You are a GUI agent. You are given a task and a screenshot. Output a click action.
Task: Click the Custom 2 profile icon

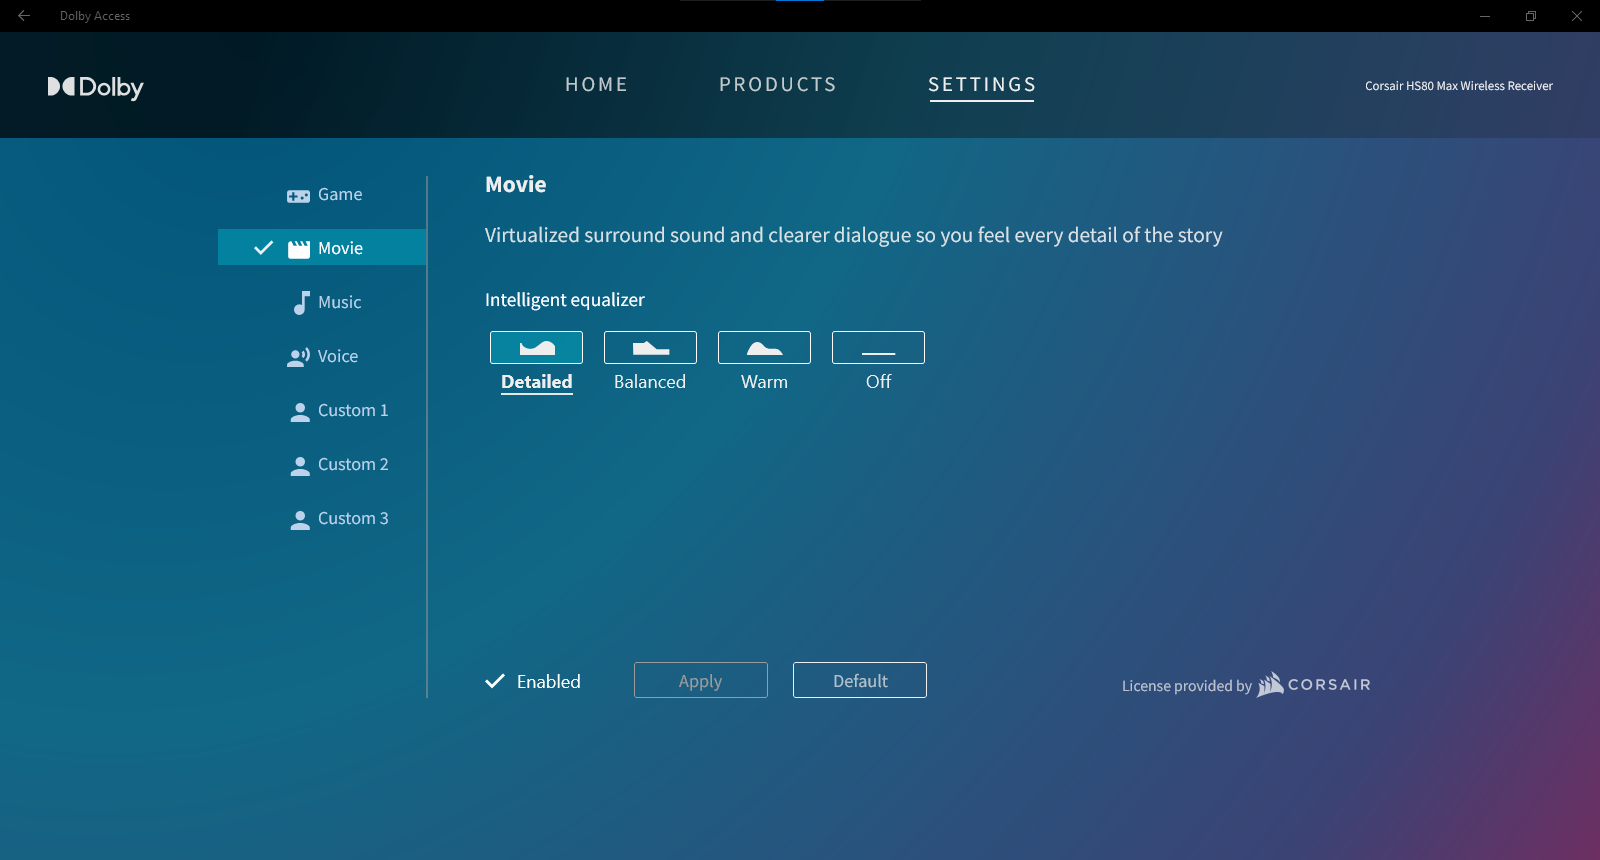tap(300, 466)
